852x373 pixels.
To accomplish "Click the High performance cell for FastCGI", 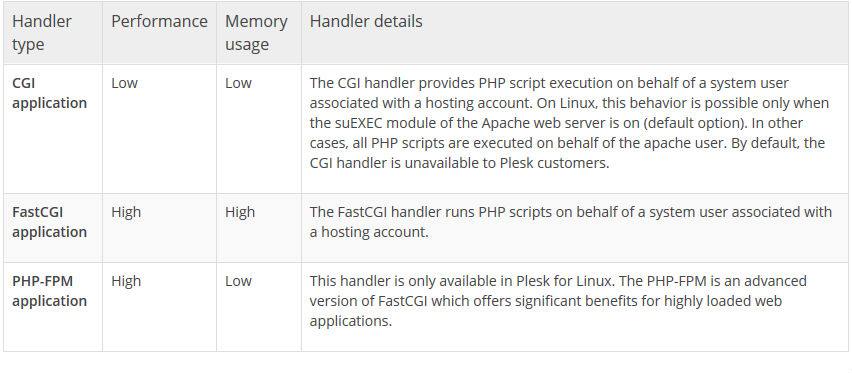I will [x=126, y=212].
